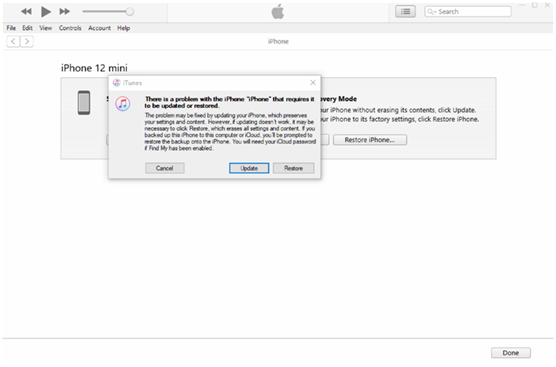The image size is (556, 367).
Task: Click the Done button
Action: click(511, 353)
